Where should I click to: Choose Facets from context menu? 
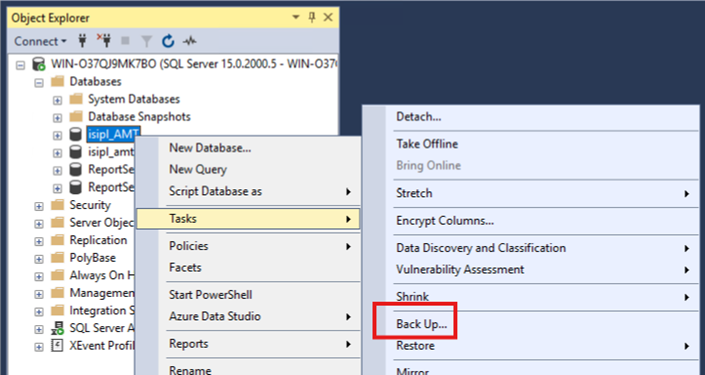click(248, 268)
